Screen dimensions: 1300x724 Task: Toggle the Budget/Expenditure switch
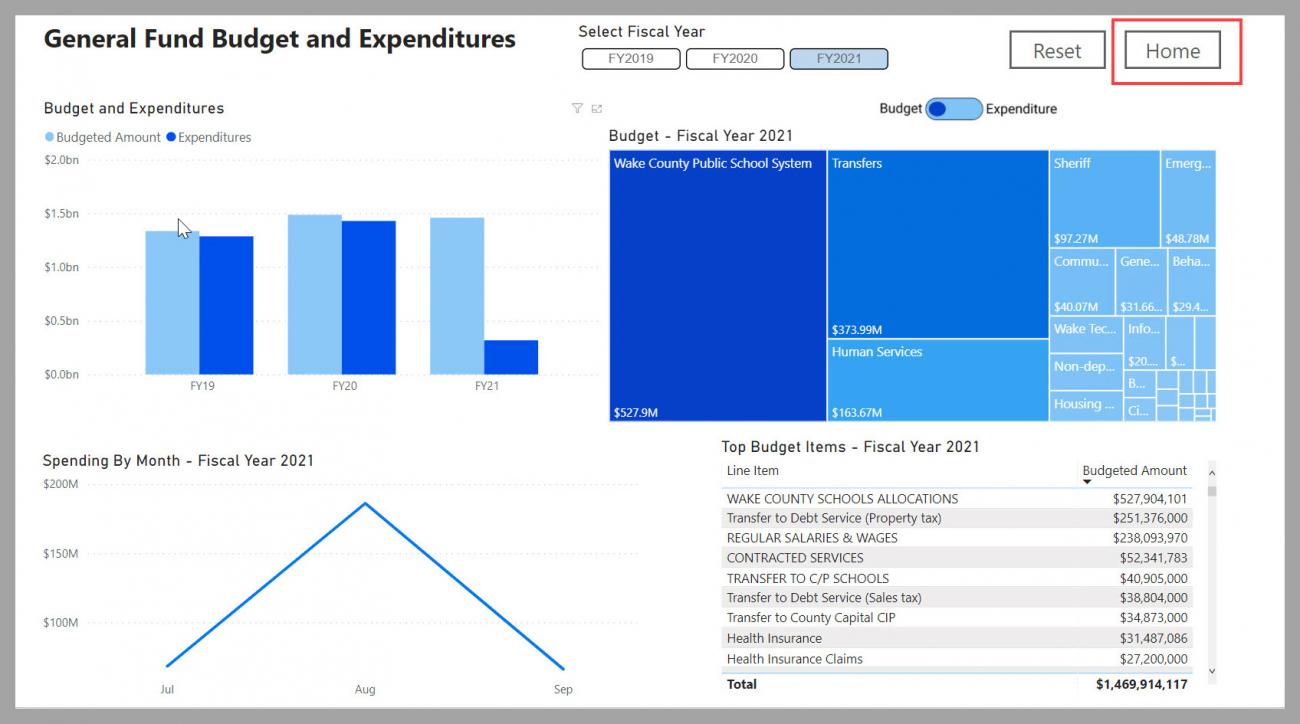pos(954,109)
